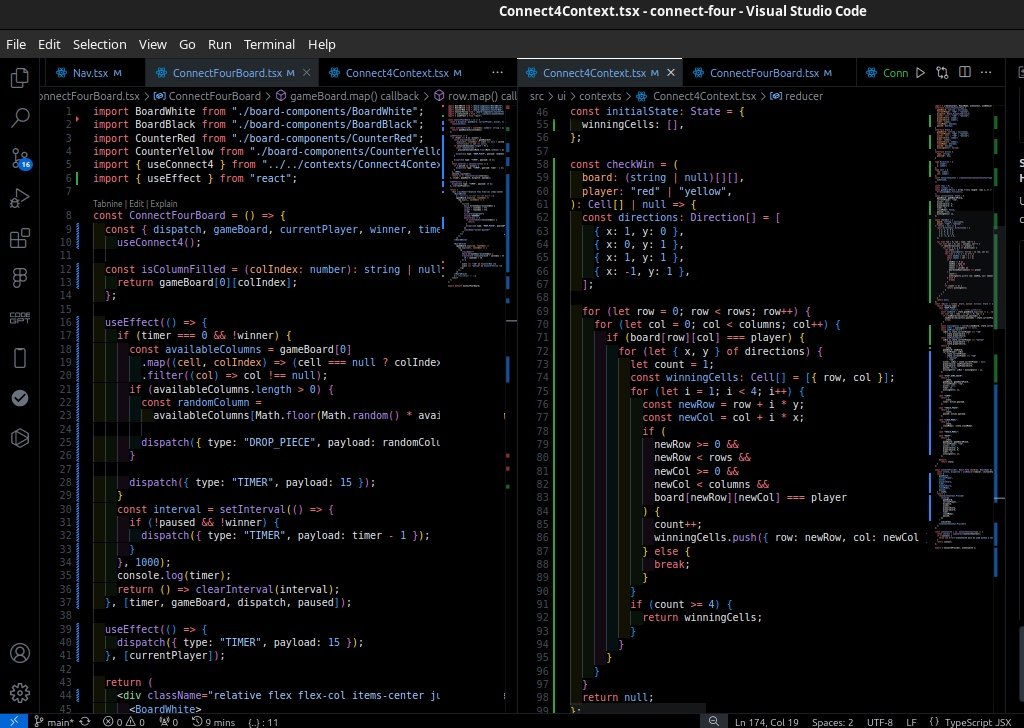Open the Explorer view in the Activity Bar
The height and width of the screenshot is (728, 1024).
click(20, 77)
